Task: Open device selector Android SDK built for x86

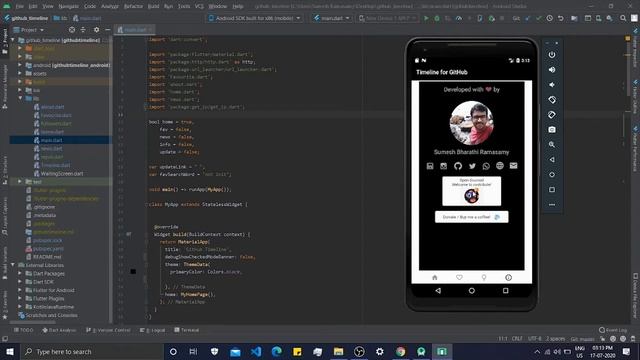Action: 254,18
